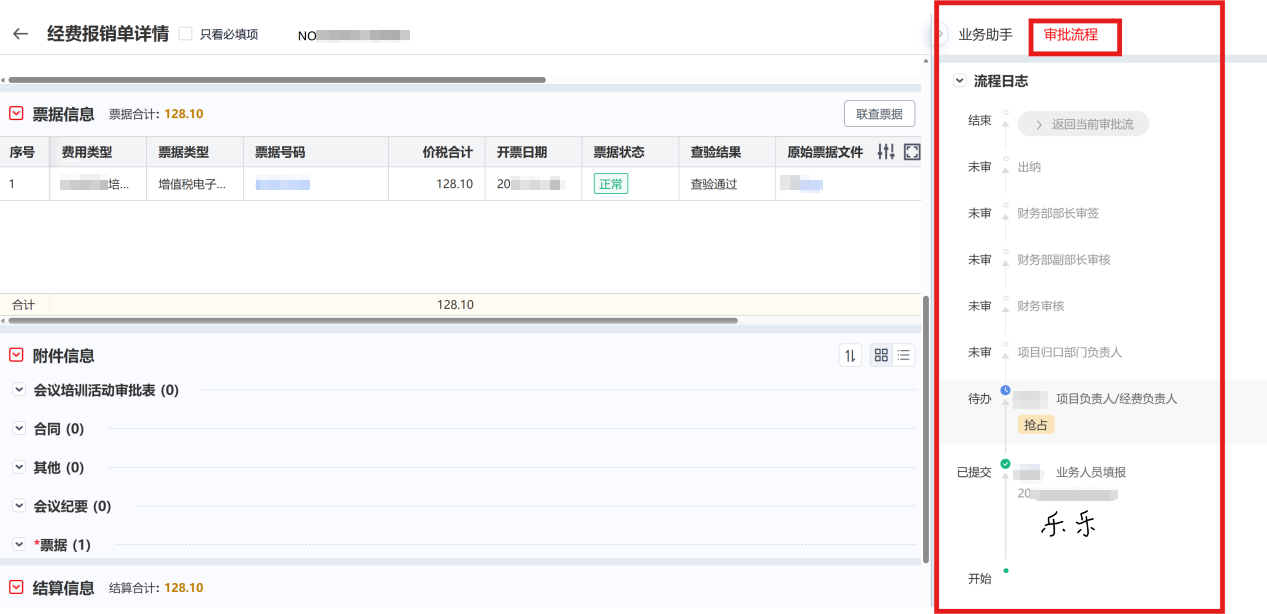Viewport: 1267px width, 614px height.
Task: Click the 联查票据 button
Action: coord(879,114)
